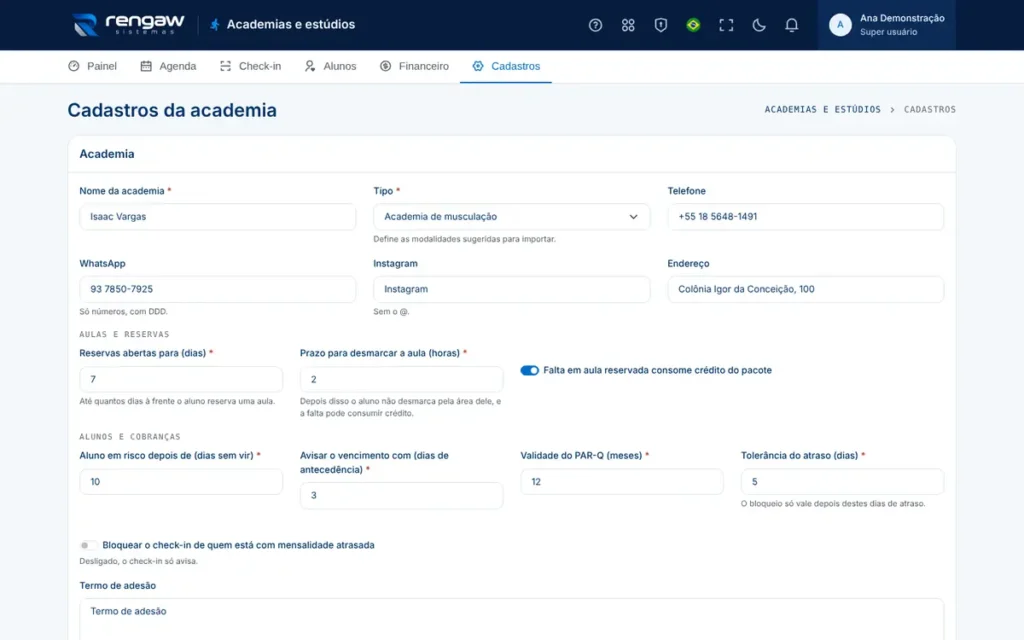Toggle fullscreen mode icon

[726, 25]
